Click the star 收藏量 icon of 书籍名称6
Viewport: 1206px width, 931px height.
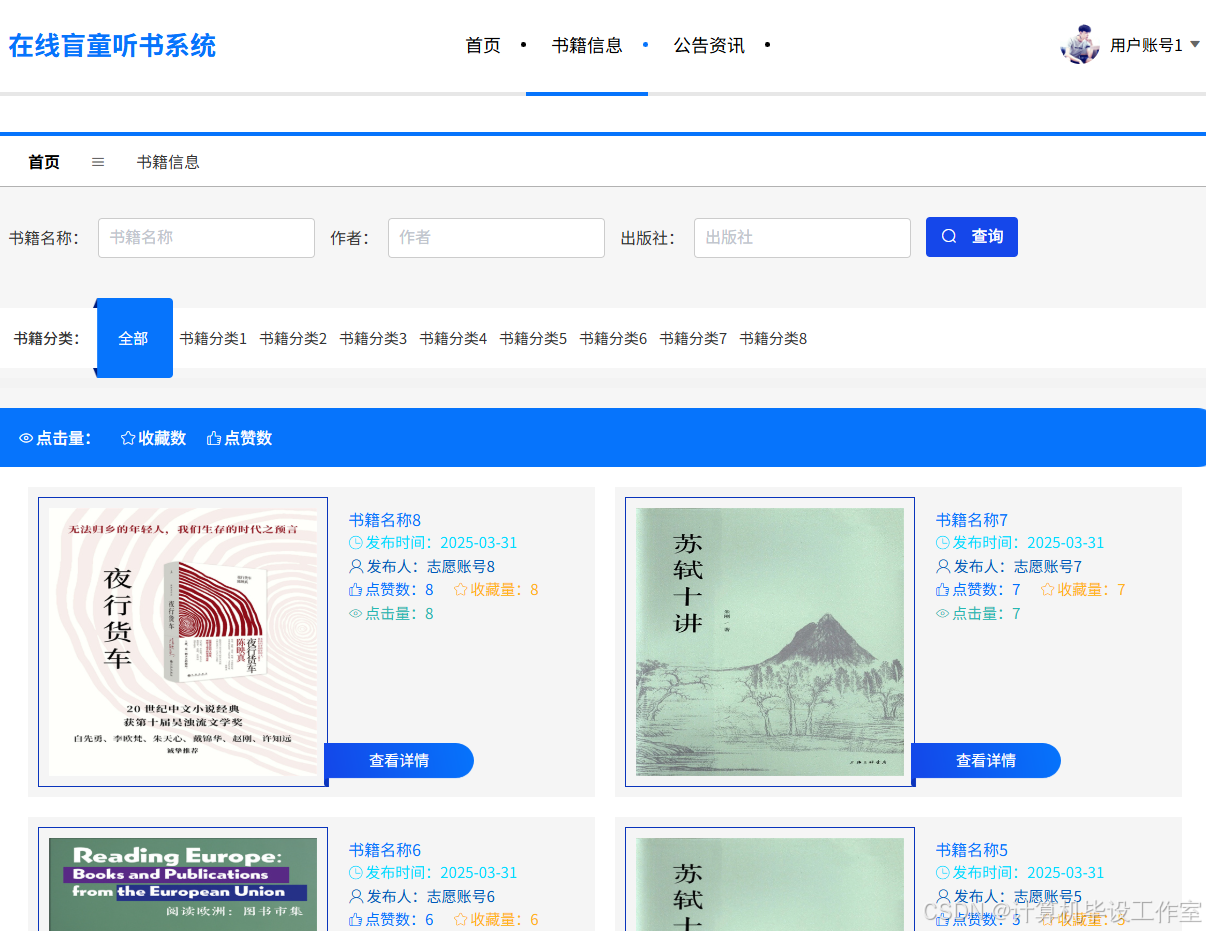click(461, 920)
